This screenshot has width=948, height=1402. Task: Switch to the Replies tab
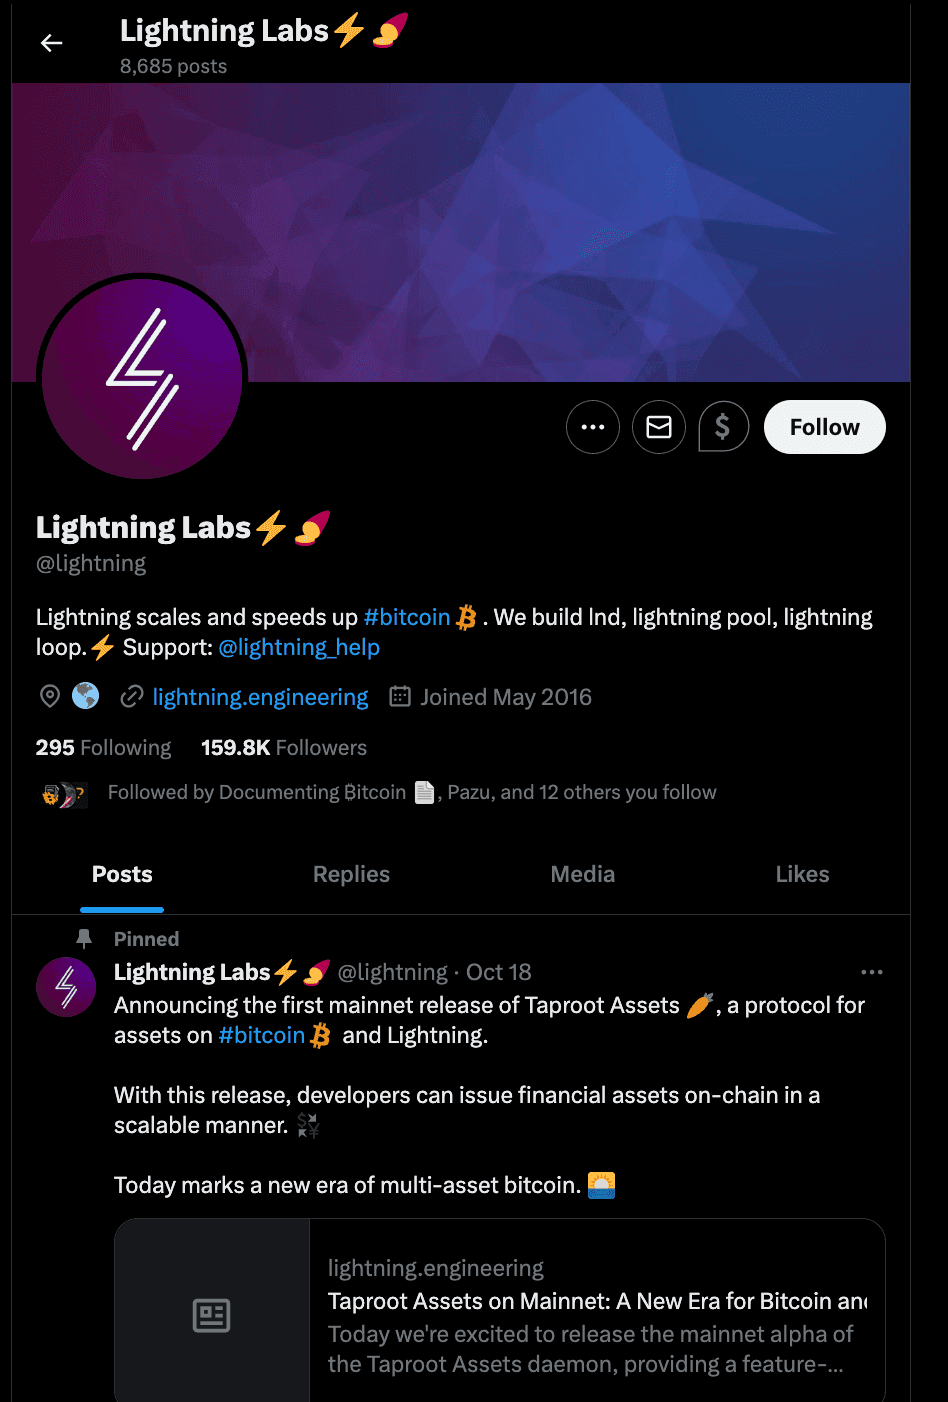(351, 874)
